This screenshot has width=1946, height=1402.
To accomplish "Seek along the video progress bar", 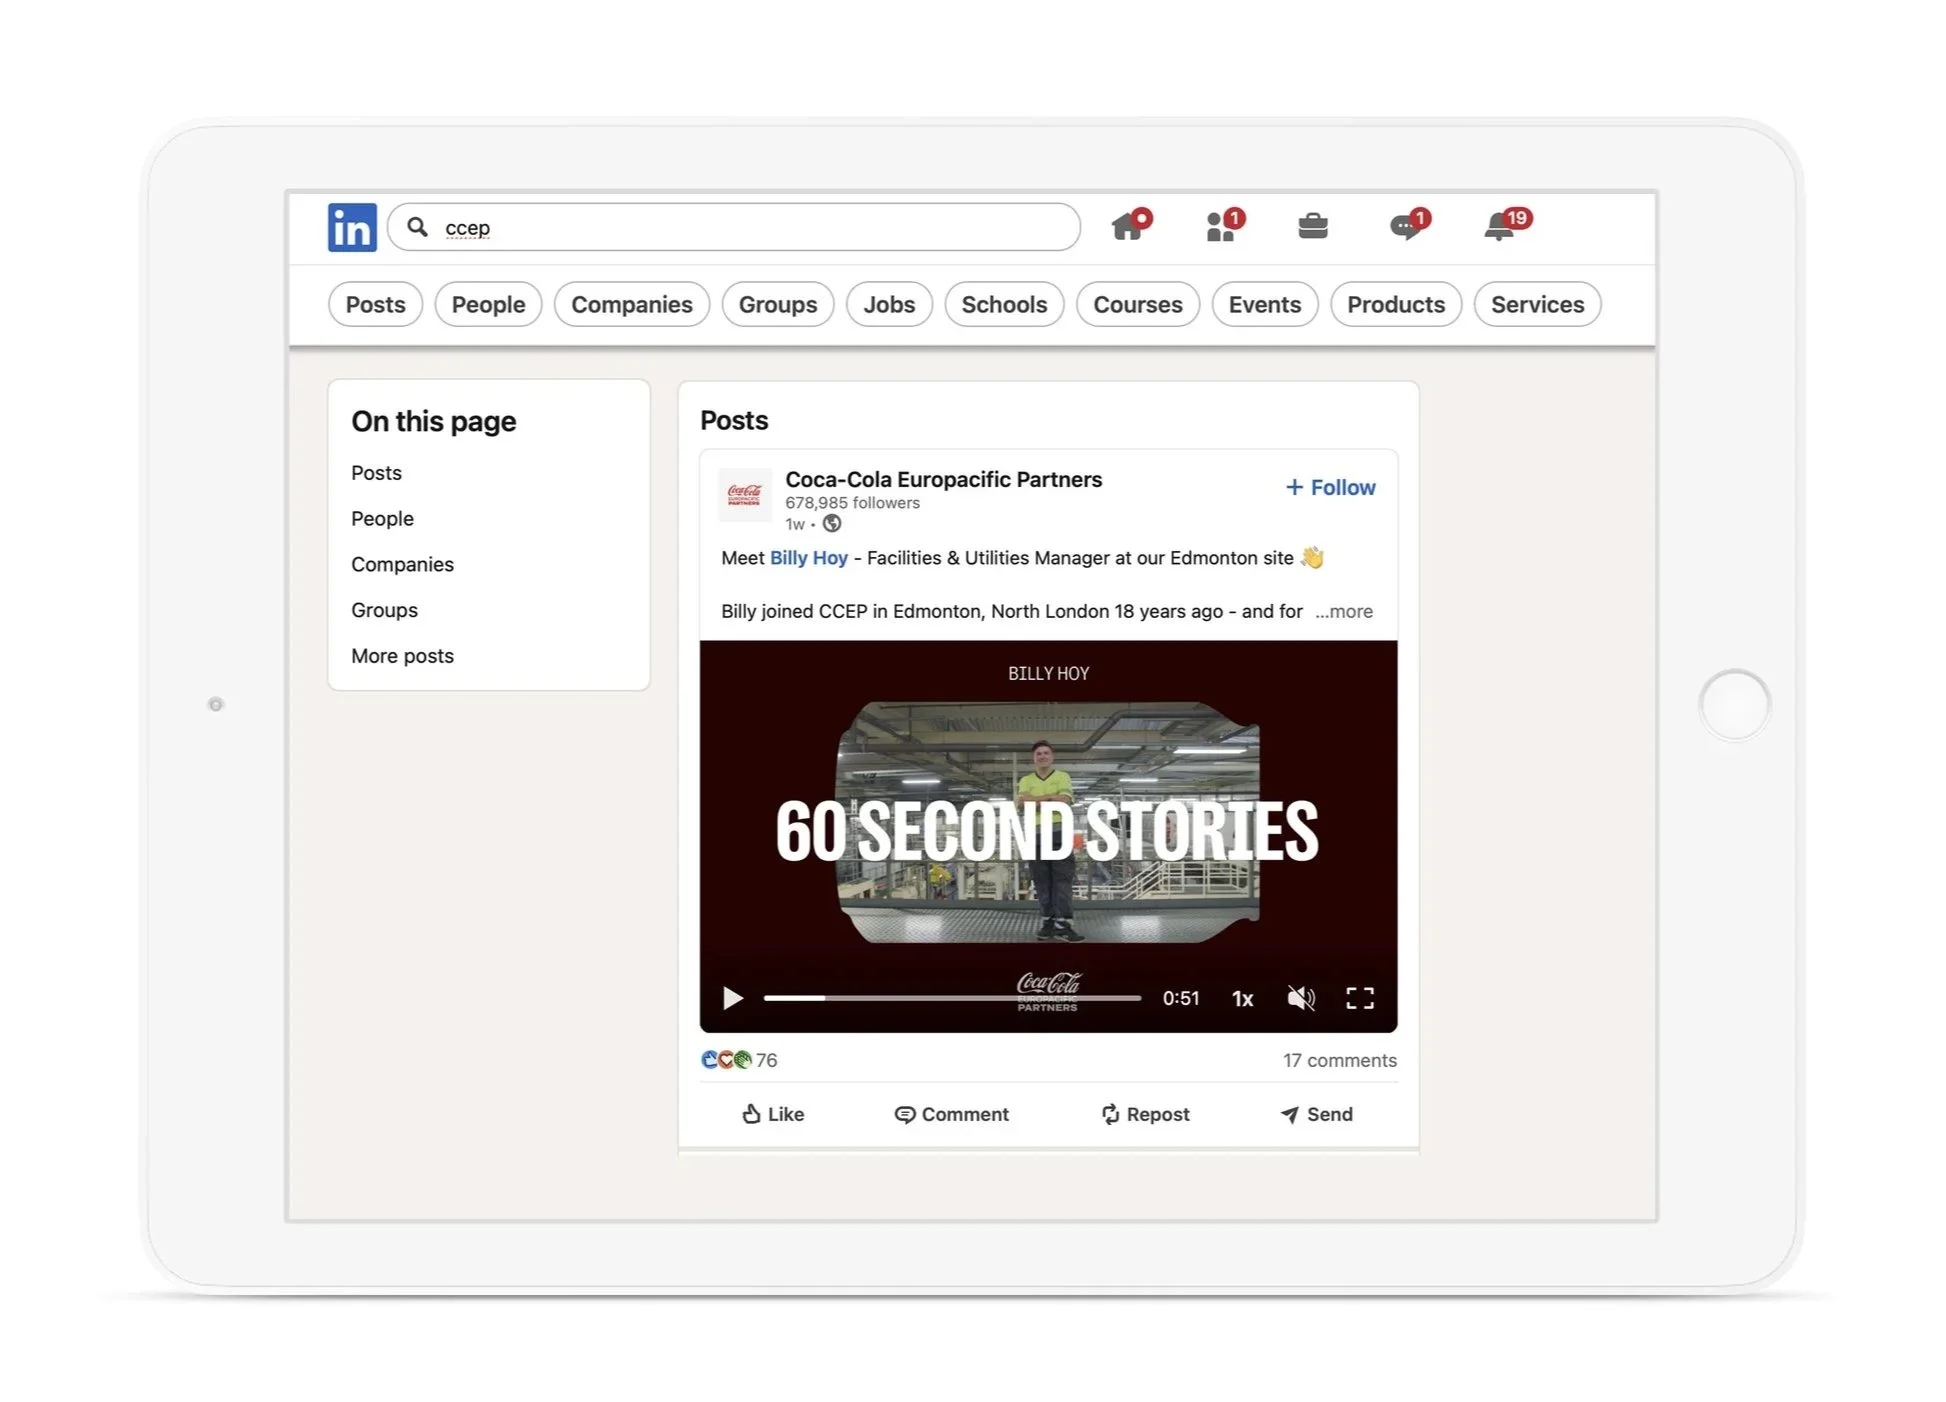I will pyautogui.click(x=950, y=998).
